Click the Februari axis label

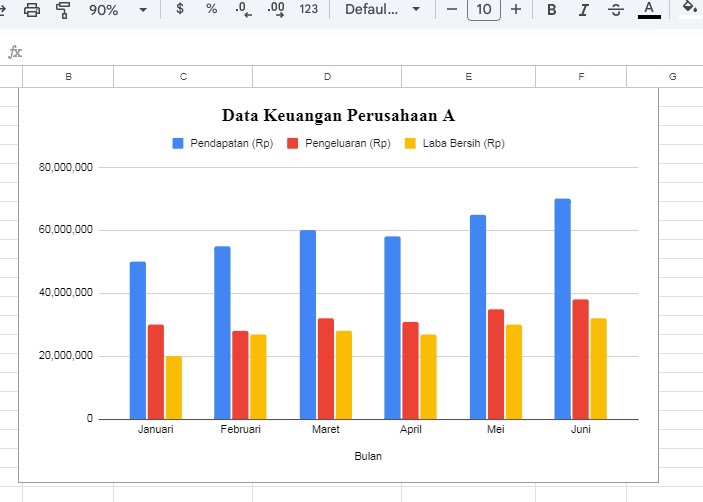[240, 429]
